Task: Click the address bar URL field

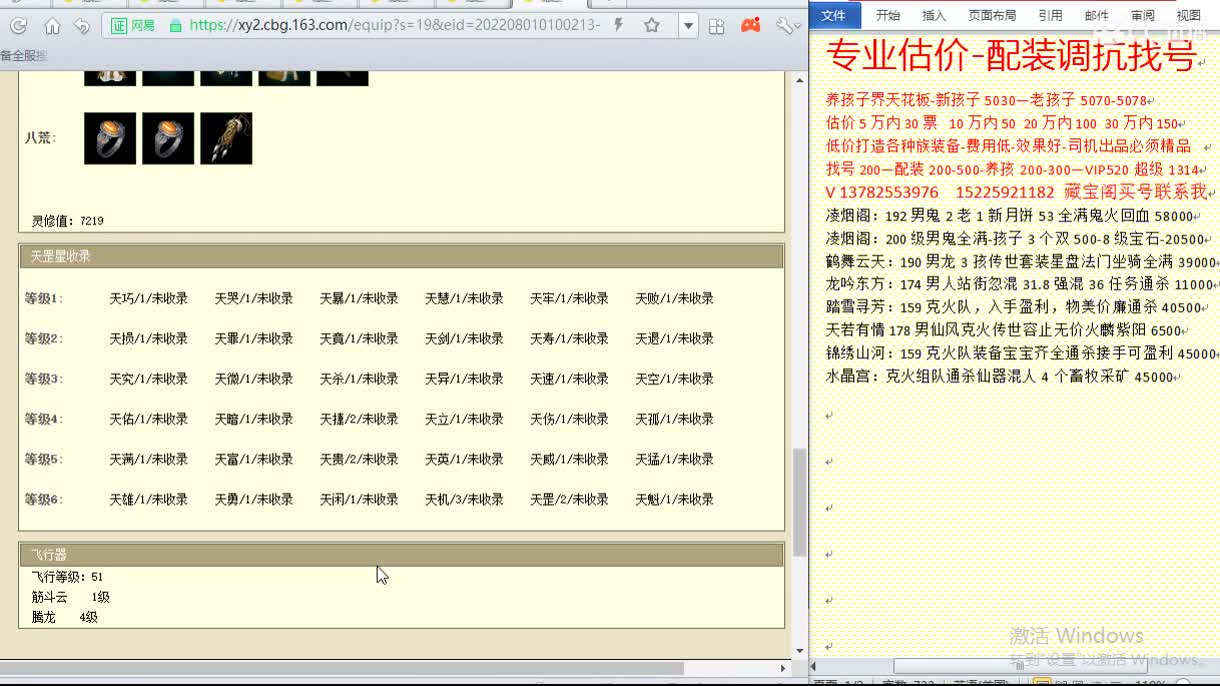Action: (x=394, y=26)
